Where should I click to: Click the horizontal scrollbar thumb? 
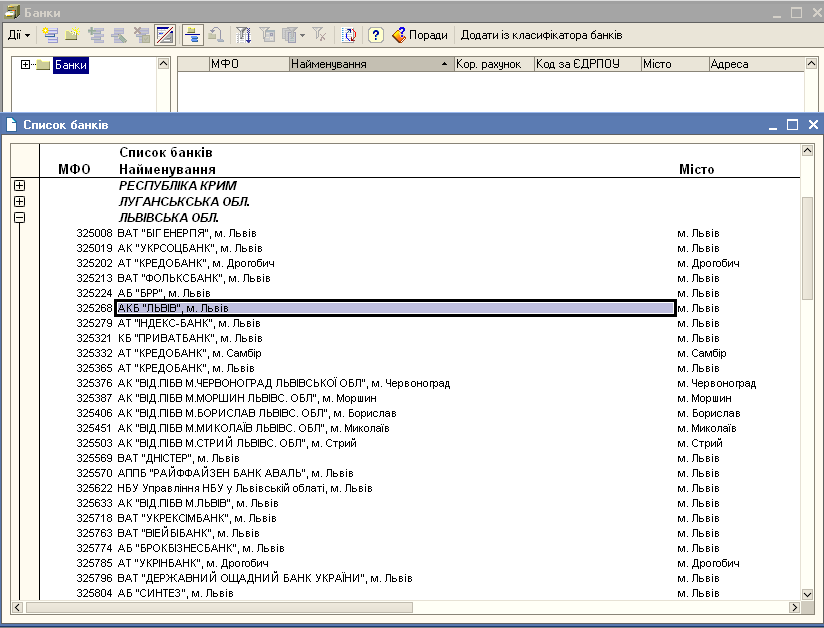click(x=219, y=608)
